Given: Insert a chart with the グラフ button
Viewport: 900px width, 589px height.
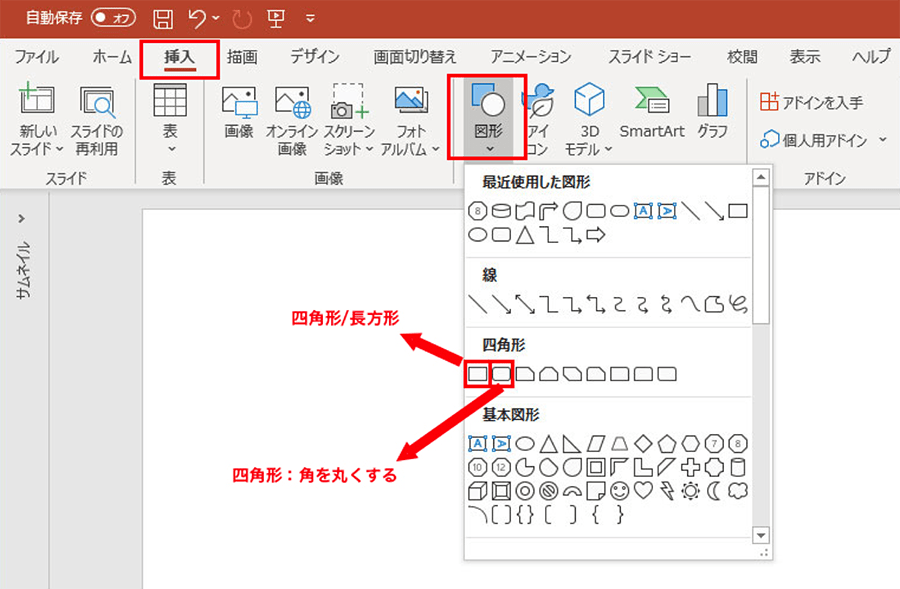Looking at the screenshot, I should 712,113.
